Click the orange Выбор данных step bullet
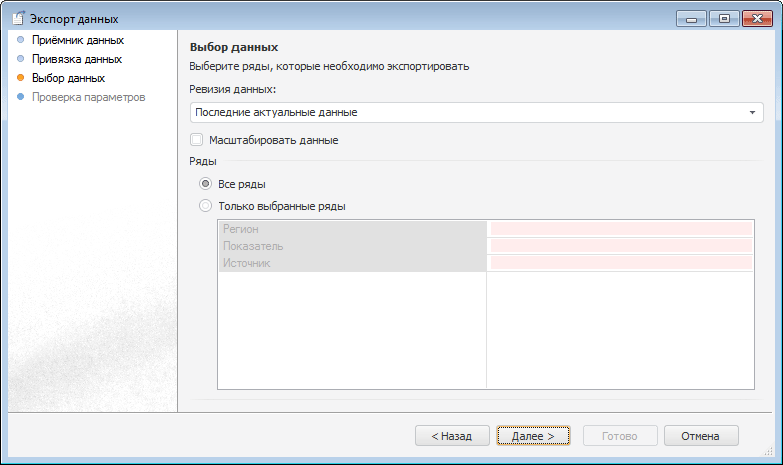The width and height of the screenshot is (783, 465). click(x=20, y=77)
